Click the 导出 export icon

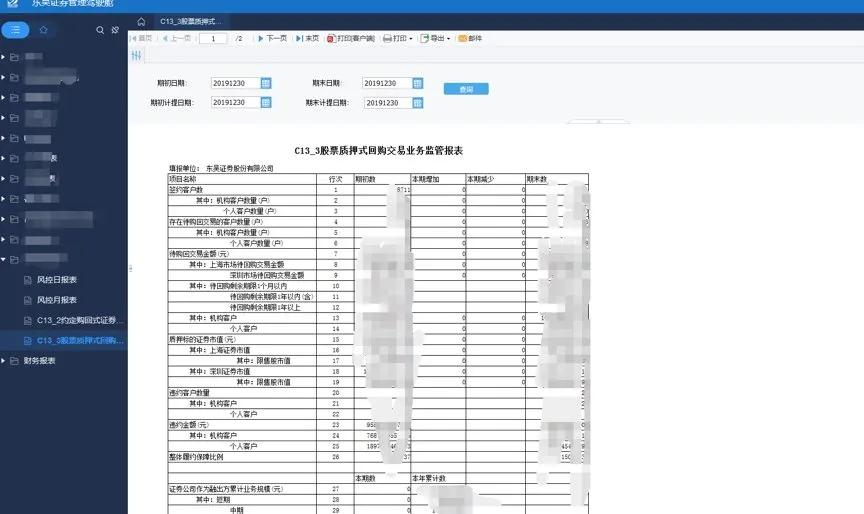(424, 39)
